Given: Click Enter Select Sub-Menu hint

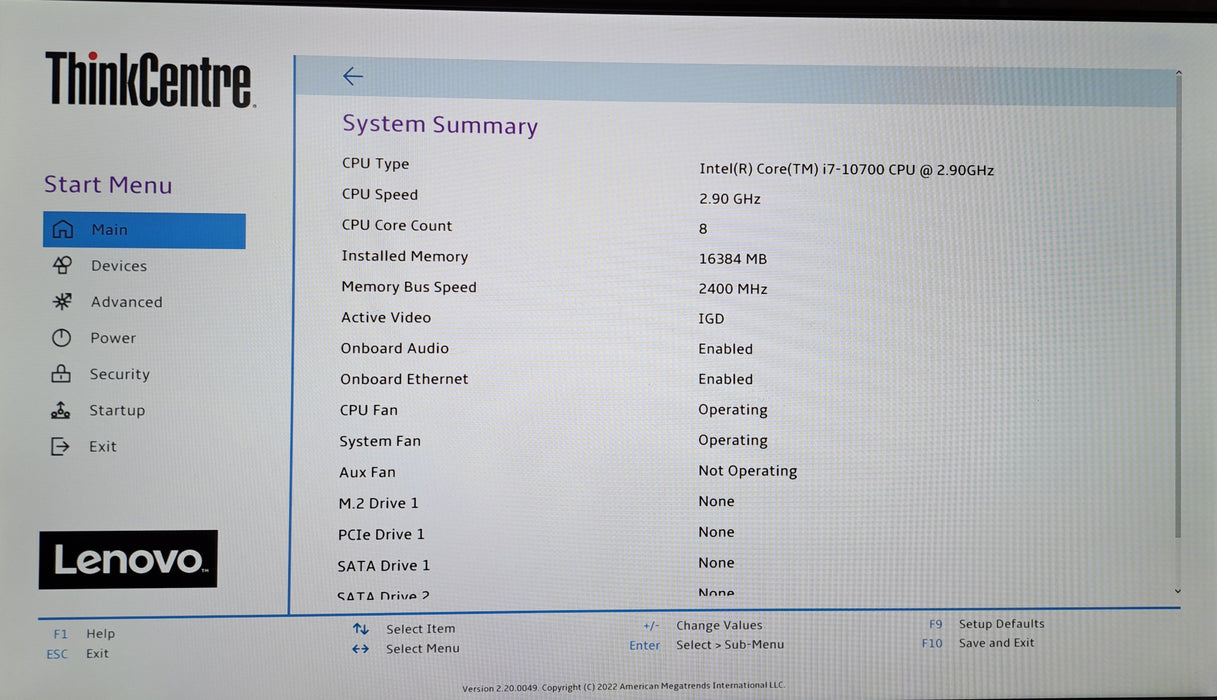Looking at the screenshot, I should 707,645.
